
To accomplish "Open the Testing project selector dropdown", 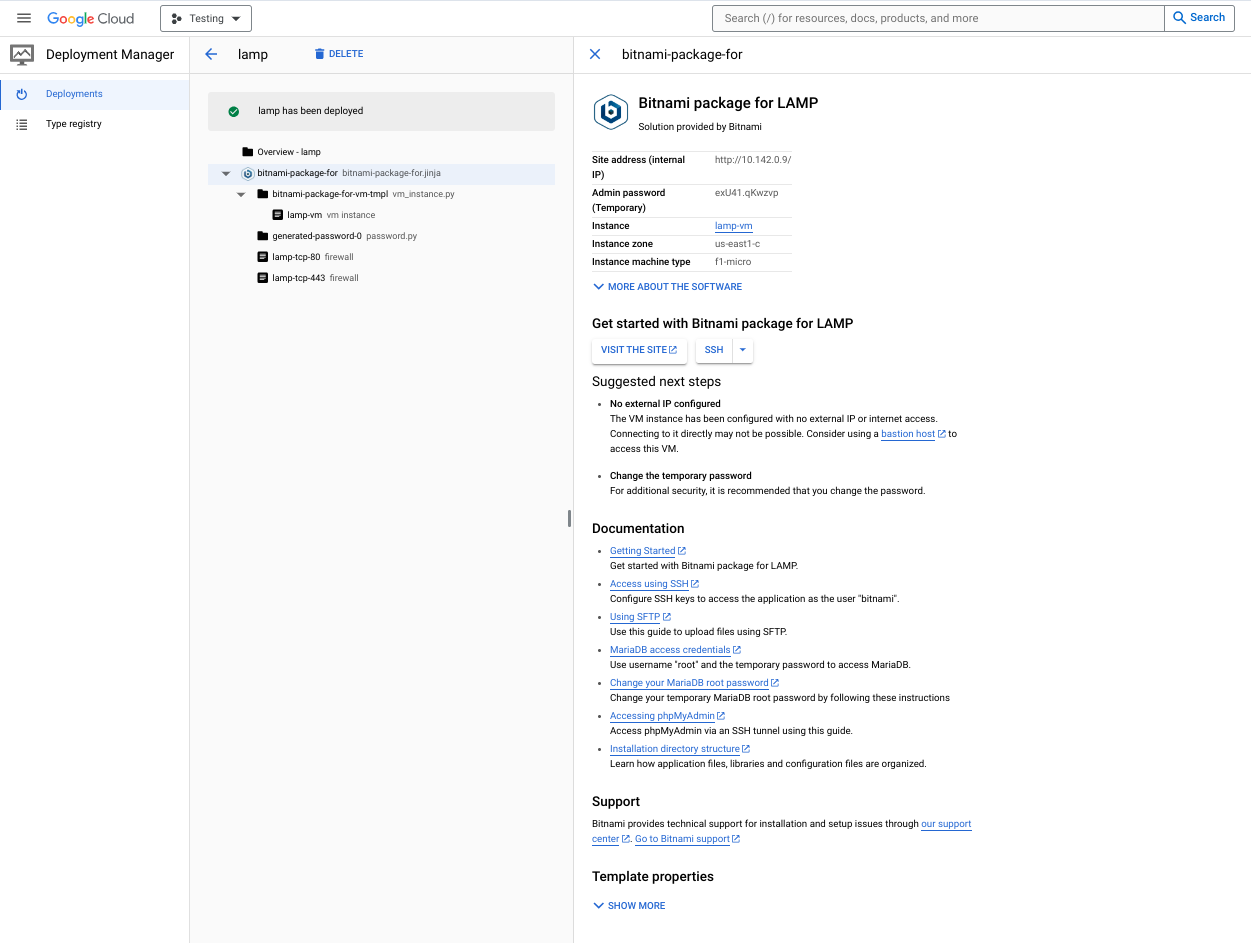I will (206, 18).
